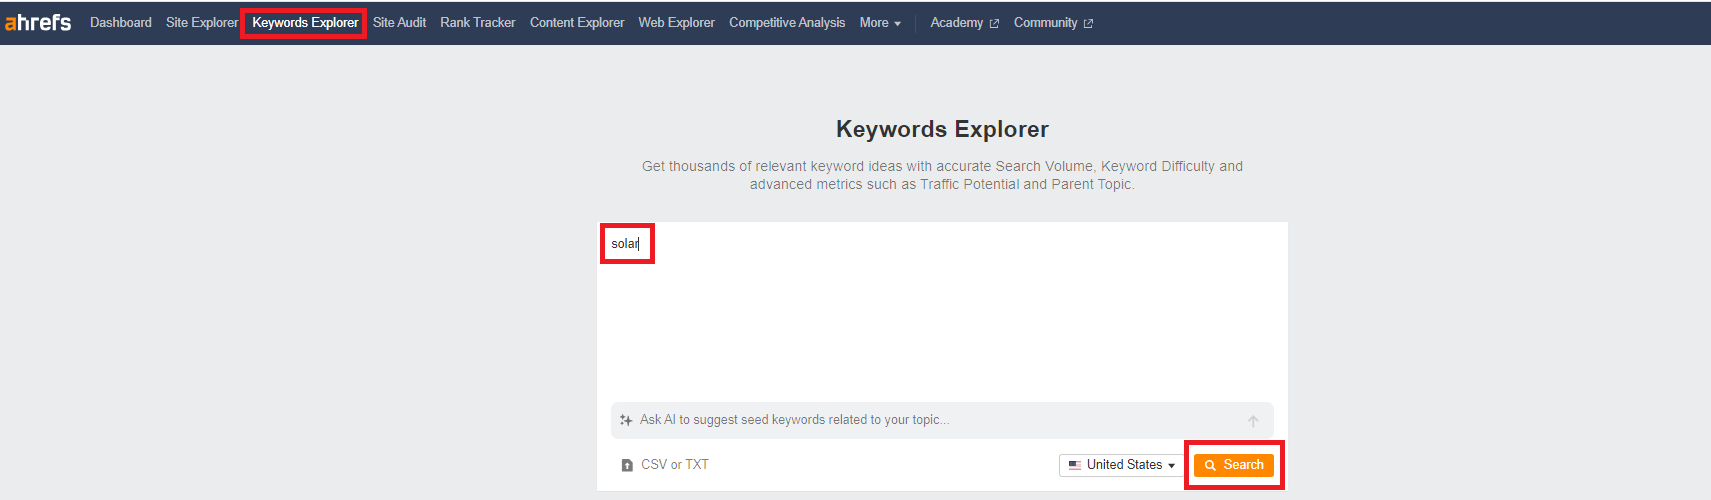The height and width of the screenshot is (500, 1711).
Task: Click the Ahrefs logo
Action: pos(38,22)
